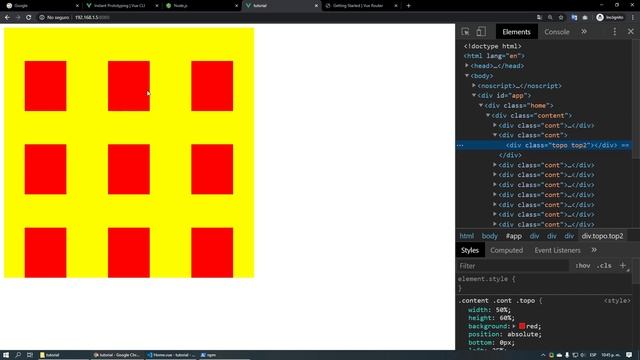Open the Styles tab
Screen dimensions: 640x360
(x=470, y=250)
